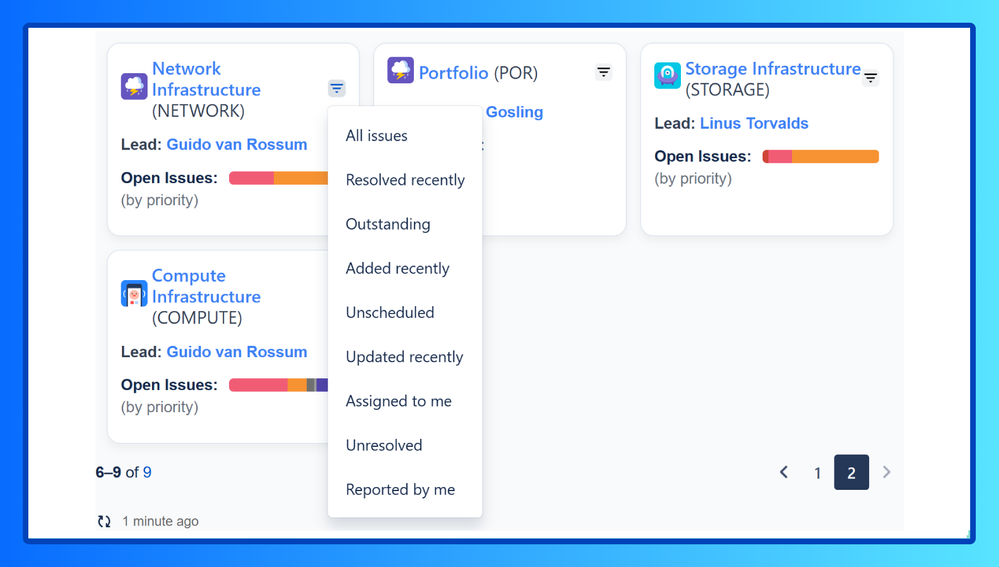Go to the next page arrow
This screenshot has height=567, width=999.
(x=886, y=472)
